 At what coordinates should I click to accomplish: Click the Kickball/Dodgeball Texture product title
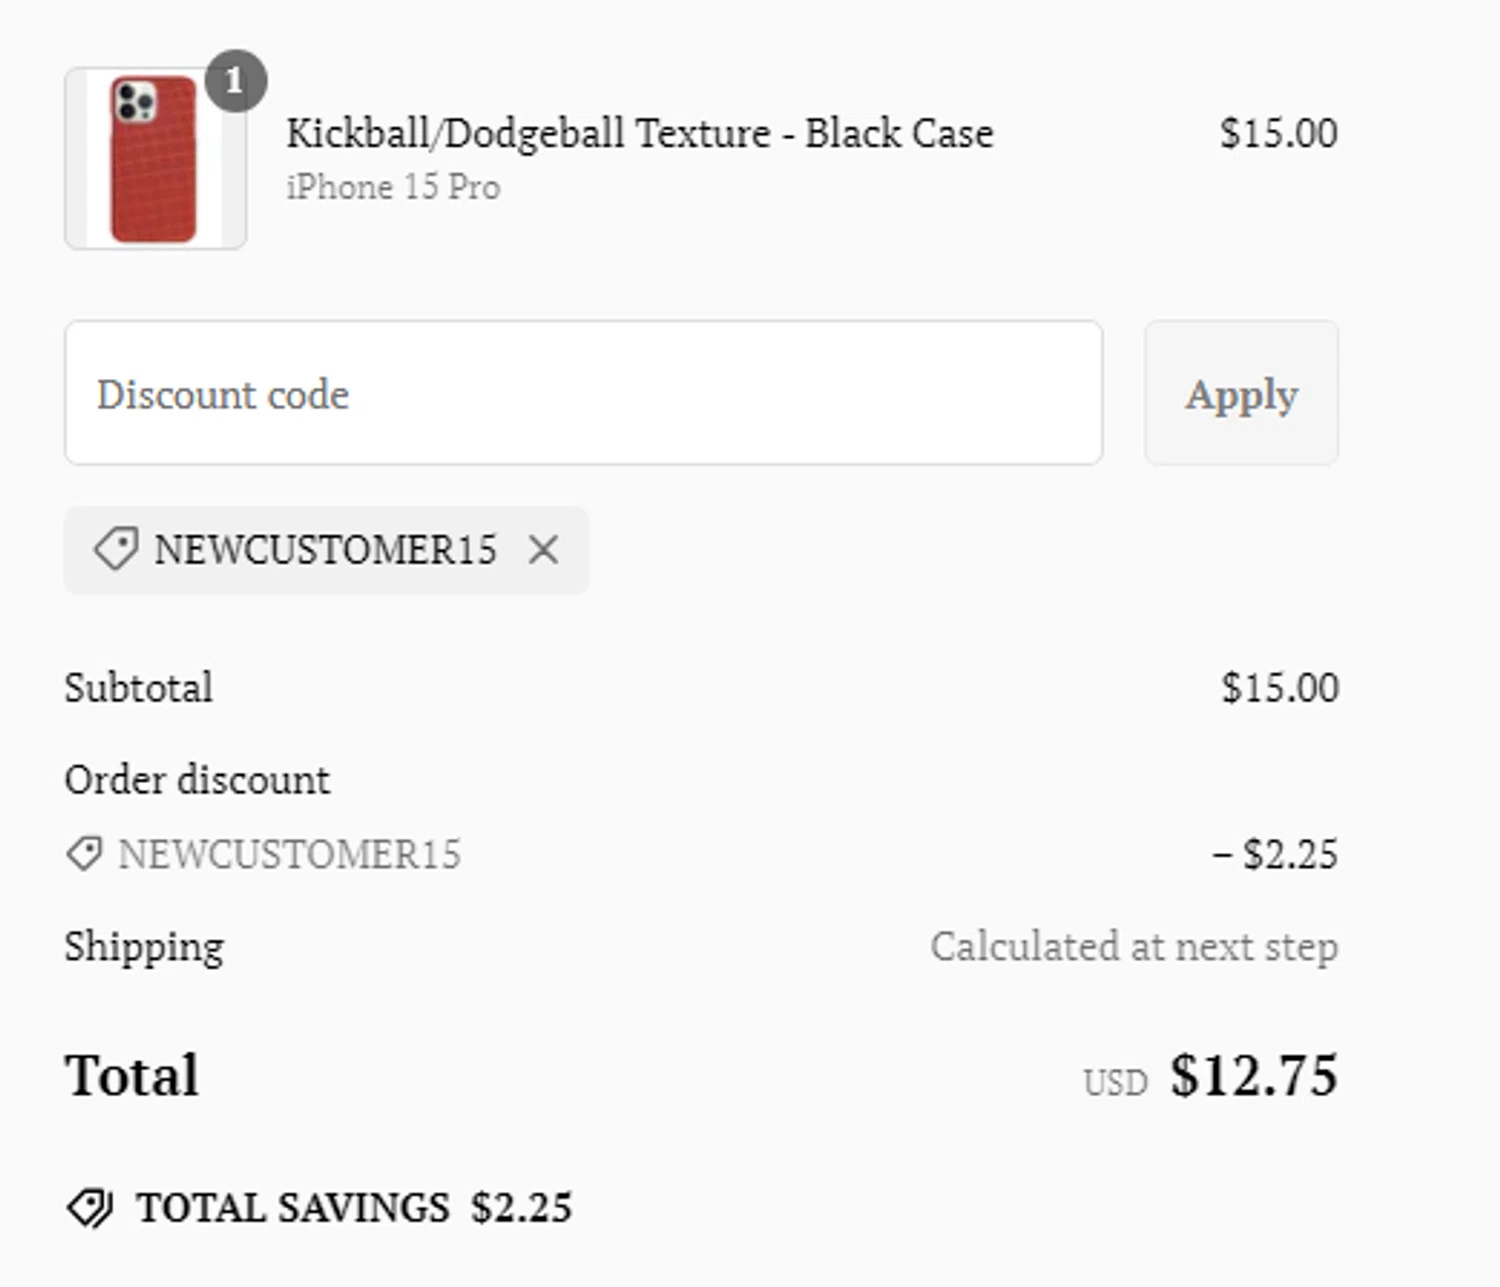pos(639,133)
